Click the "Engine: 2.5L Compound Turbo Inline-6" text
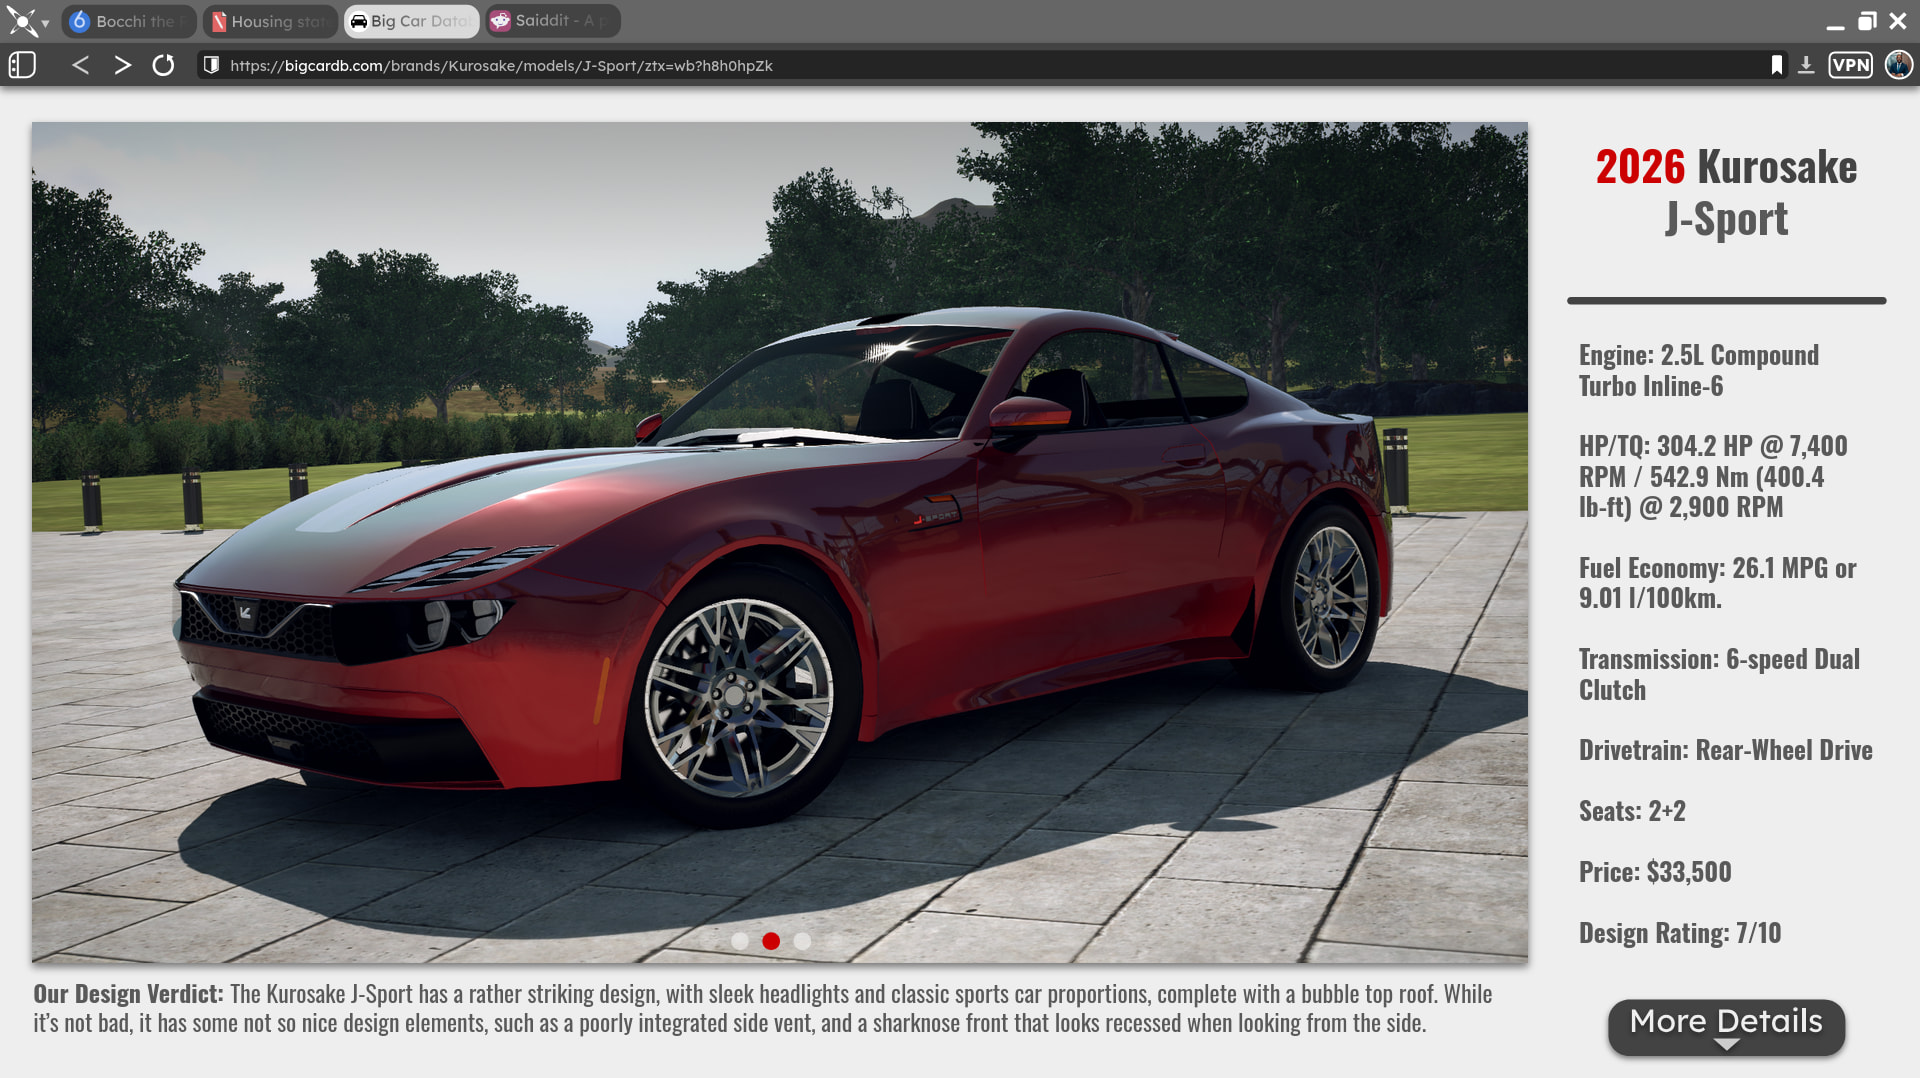Screen dimensions: 1920x1078 click(1698, 370)
